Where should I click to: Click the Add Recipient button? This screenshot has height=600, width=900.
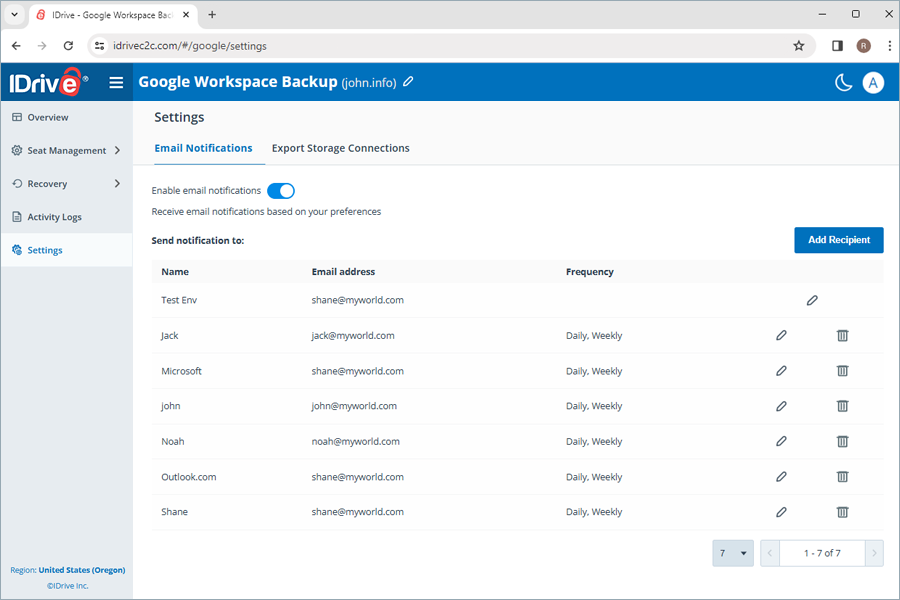coord(838,240)
